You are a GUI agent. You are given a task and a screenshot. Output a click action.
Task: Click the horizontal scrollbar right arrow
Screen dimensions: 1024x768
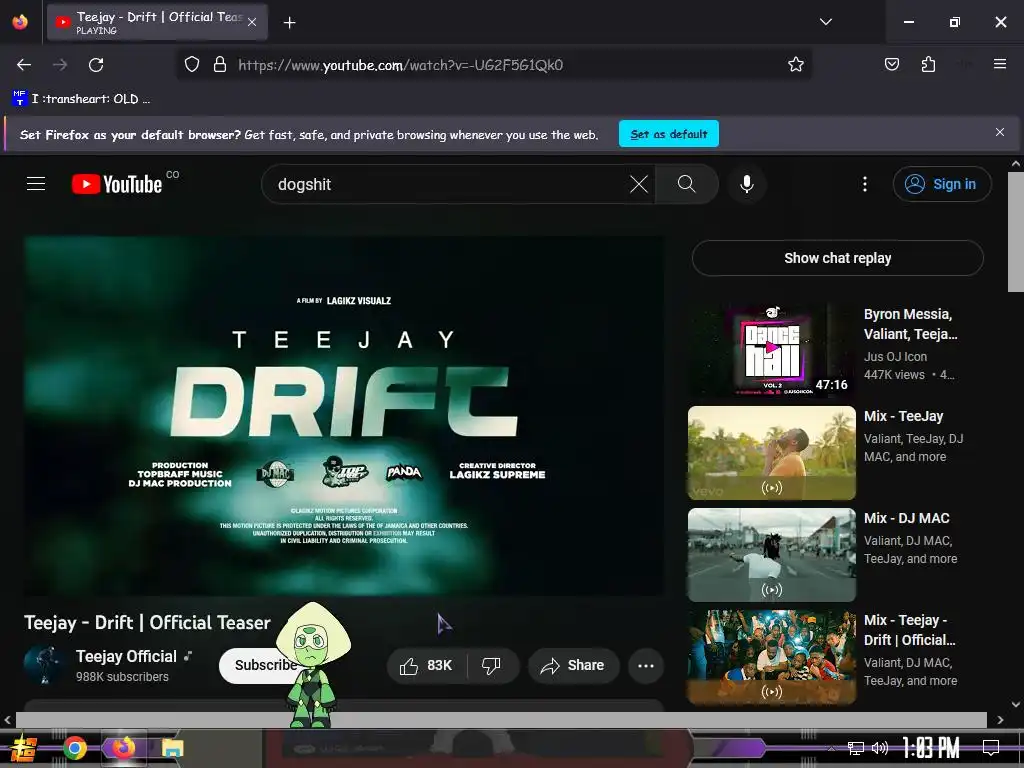click(1000, 720)
